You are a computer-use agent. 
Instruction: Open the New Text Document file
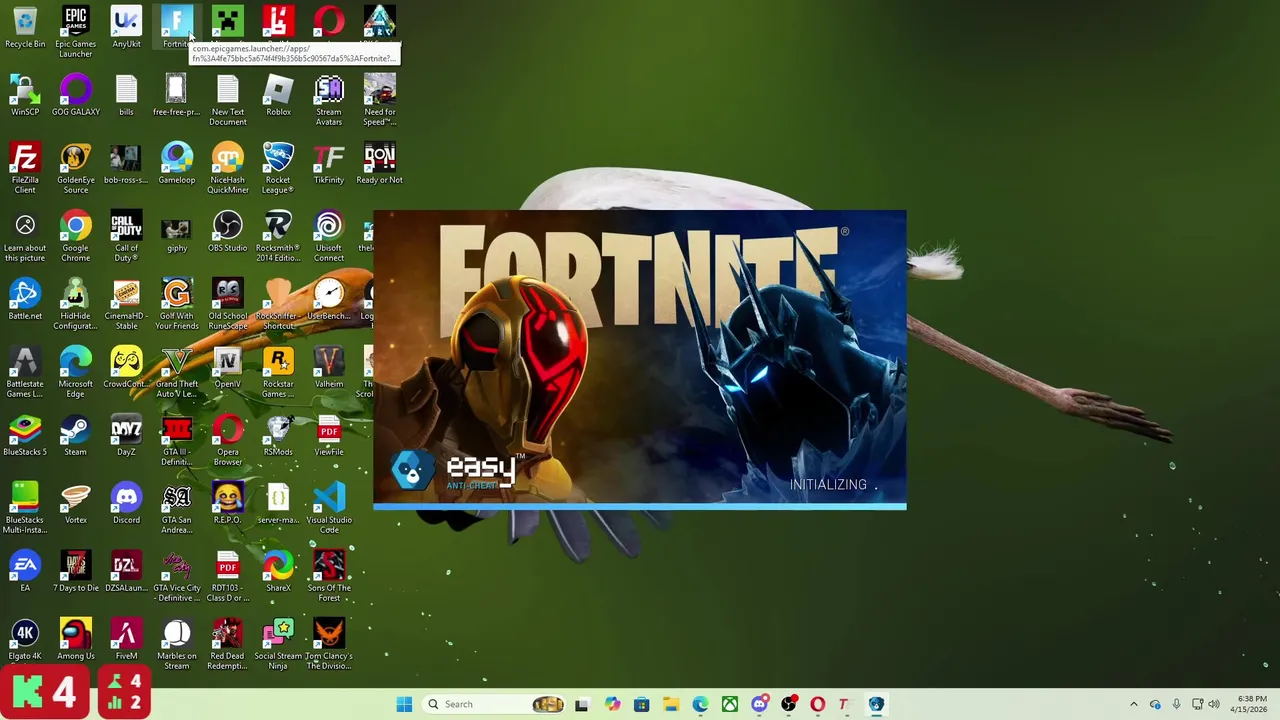(228, 100)
